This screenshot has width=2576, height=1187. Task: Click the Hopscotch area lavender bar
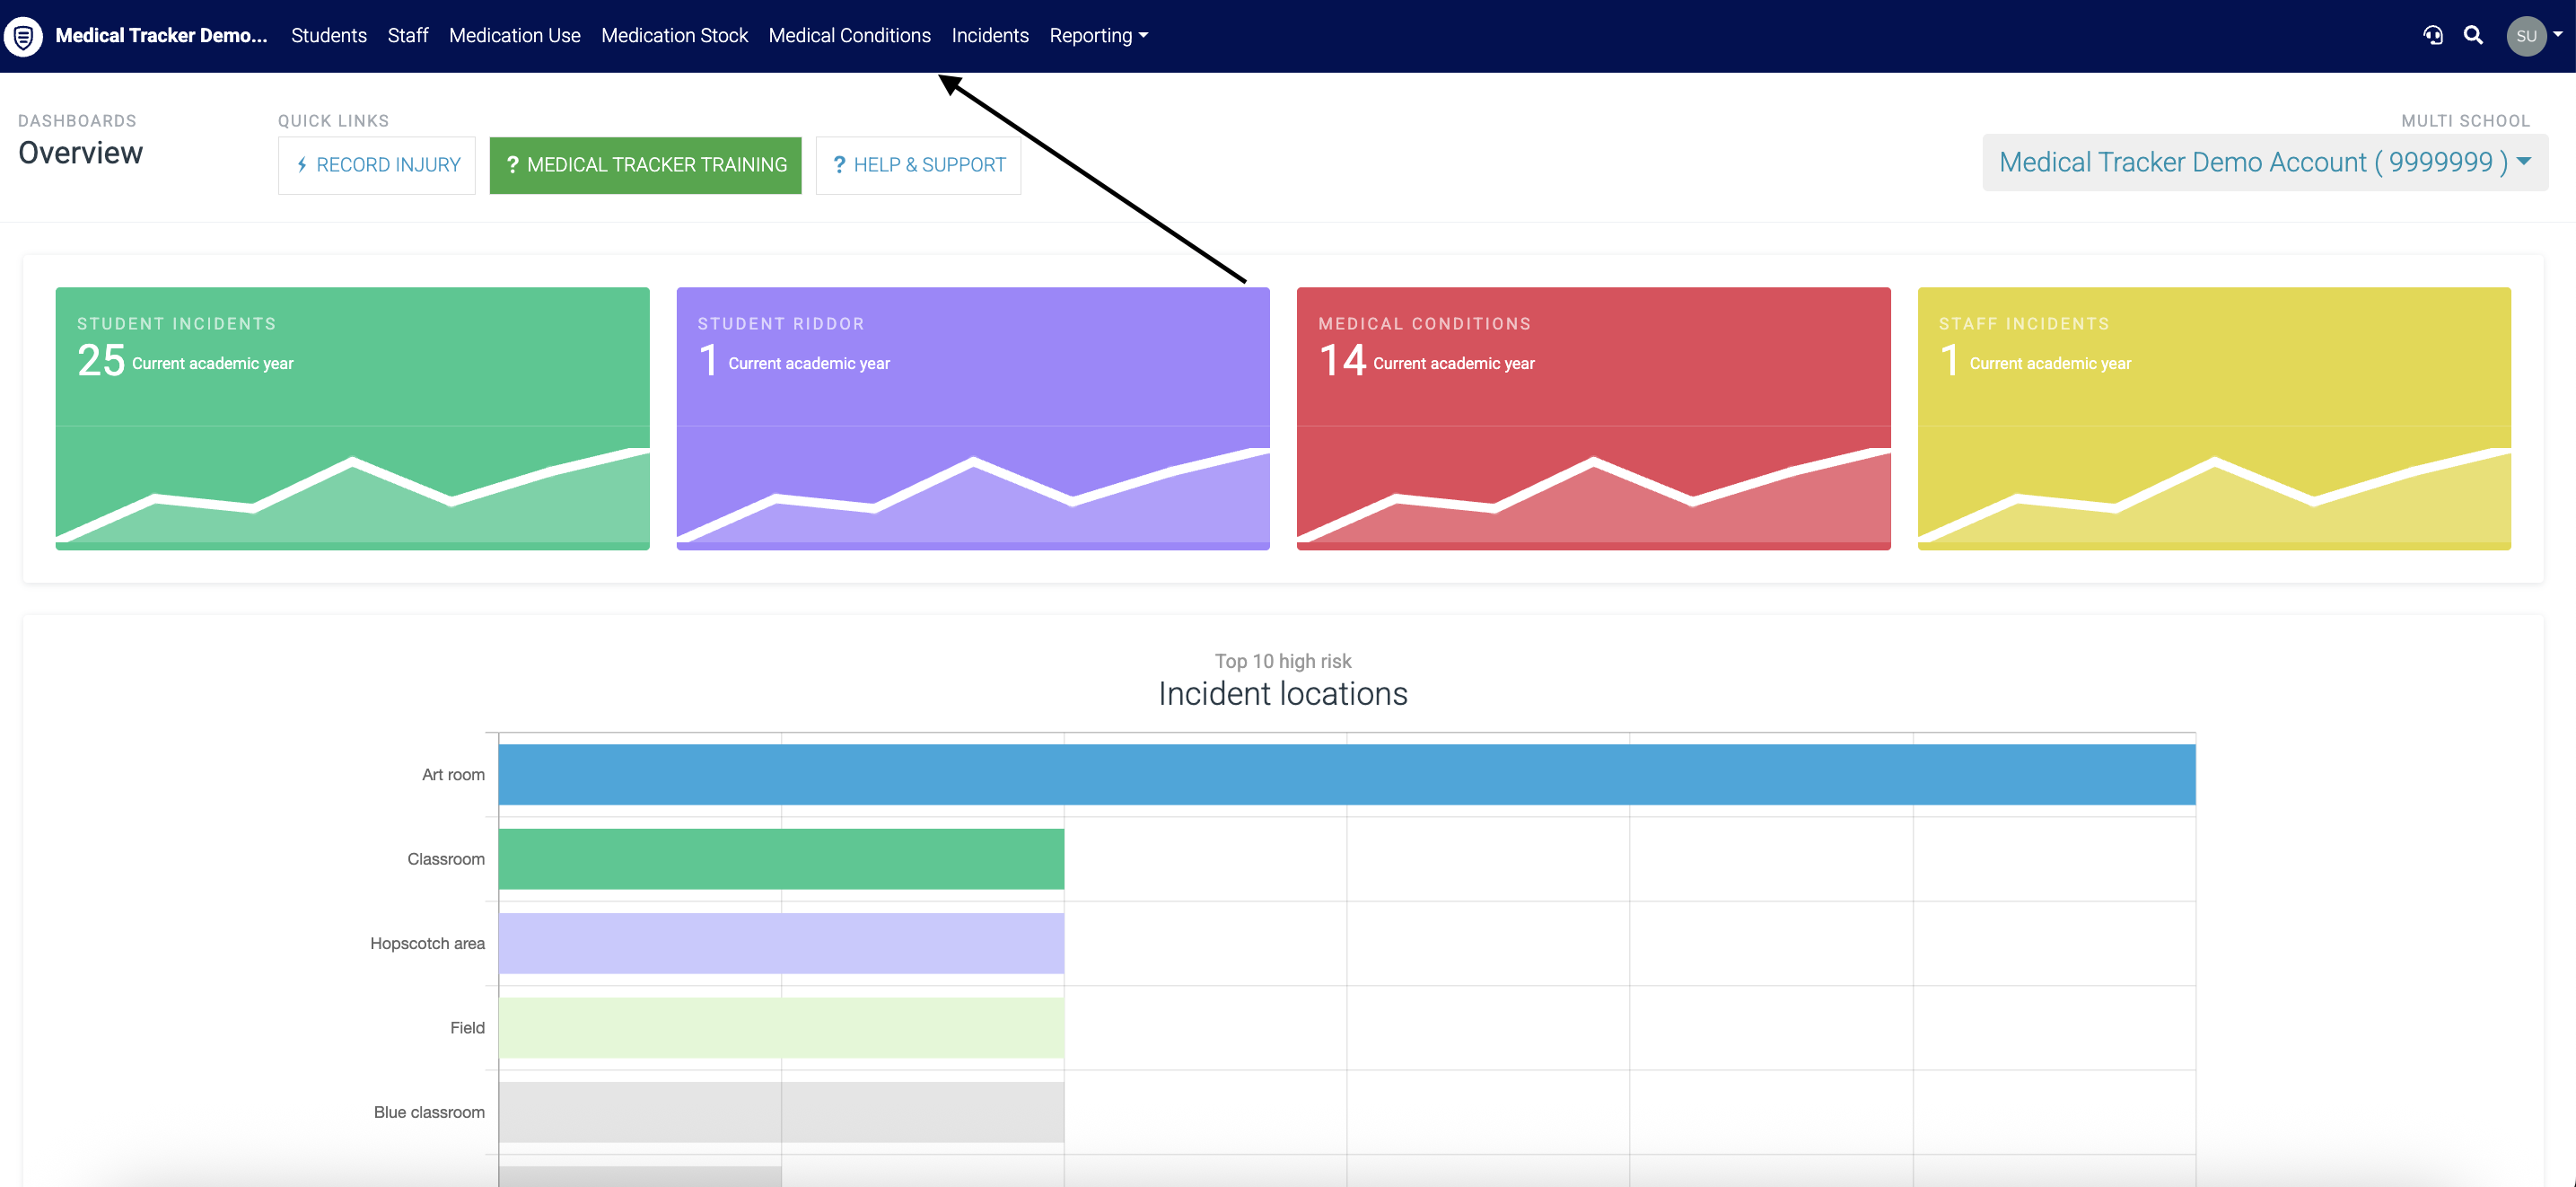781,943
